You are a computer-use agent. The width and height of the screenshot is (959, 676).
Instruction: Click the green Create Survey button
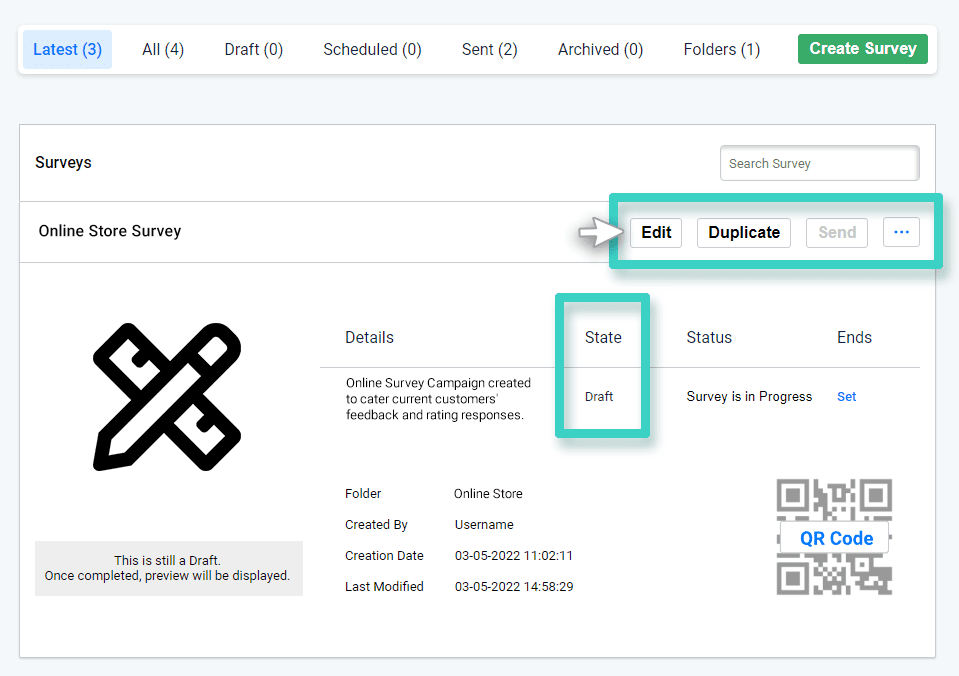click(x=862, y=48)
